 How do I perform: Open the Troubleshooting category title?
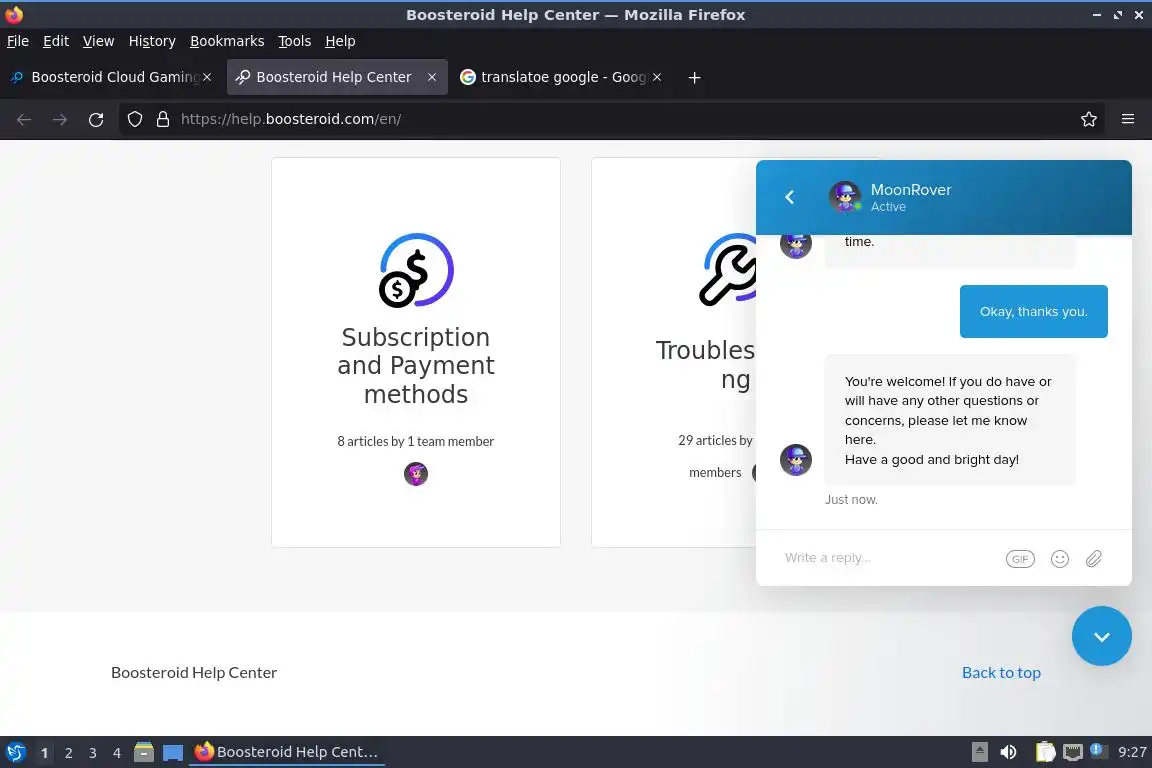[705, 365]
